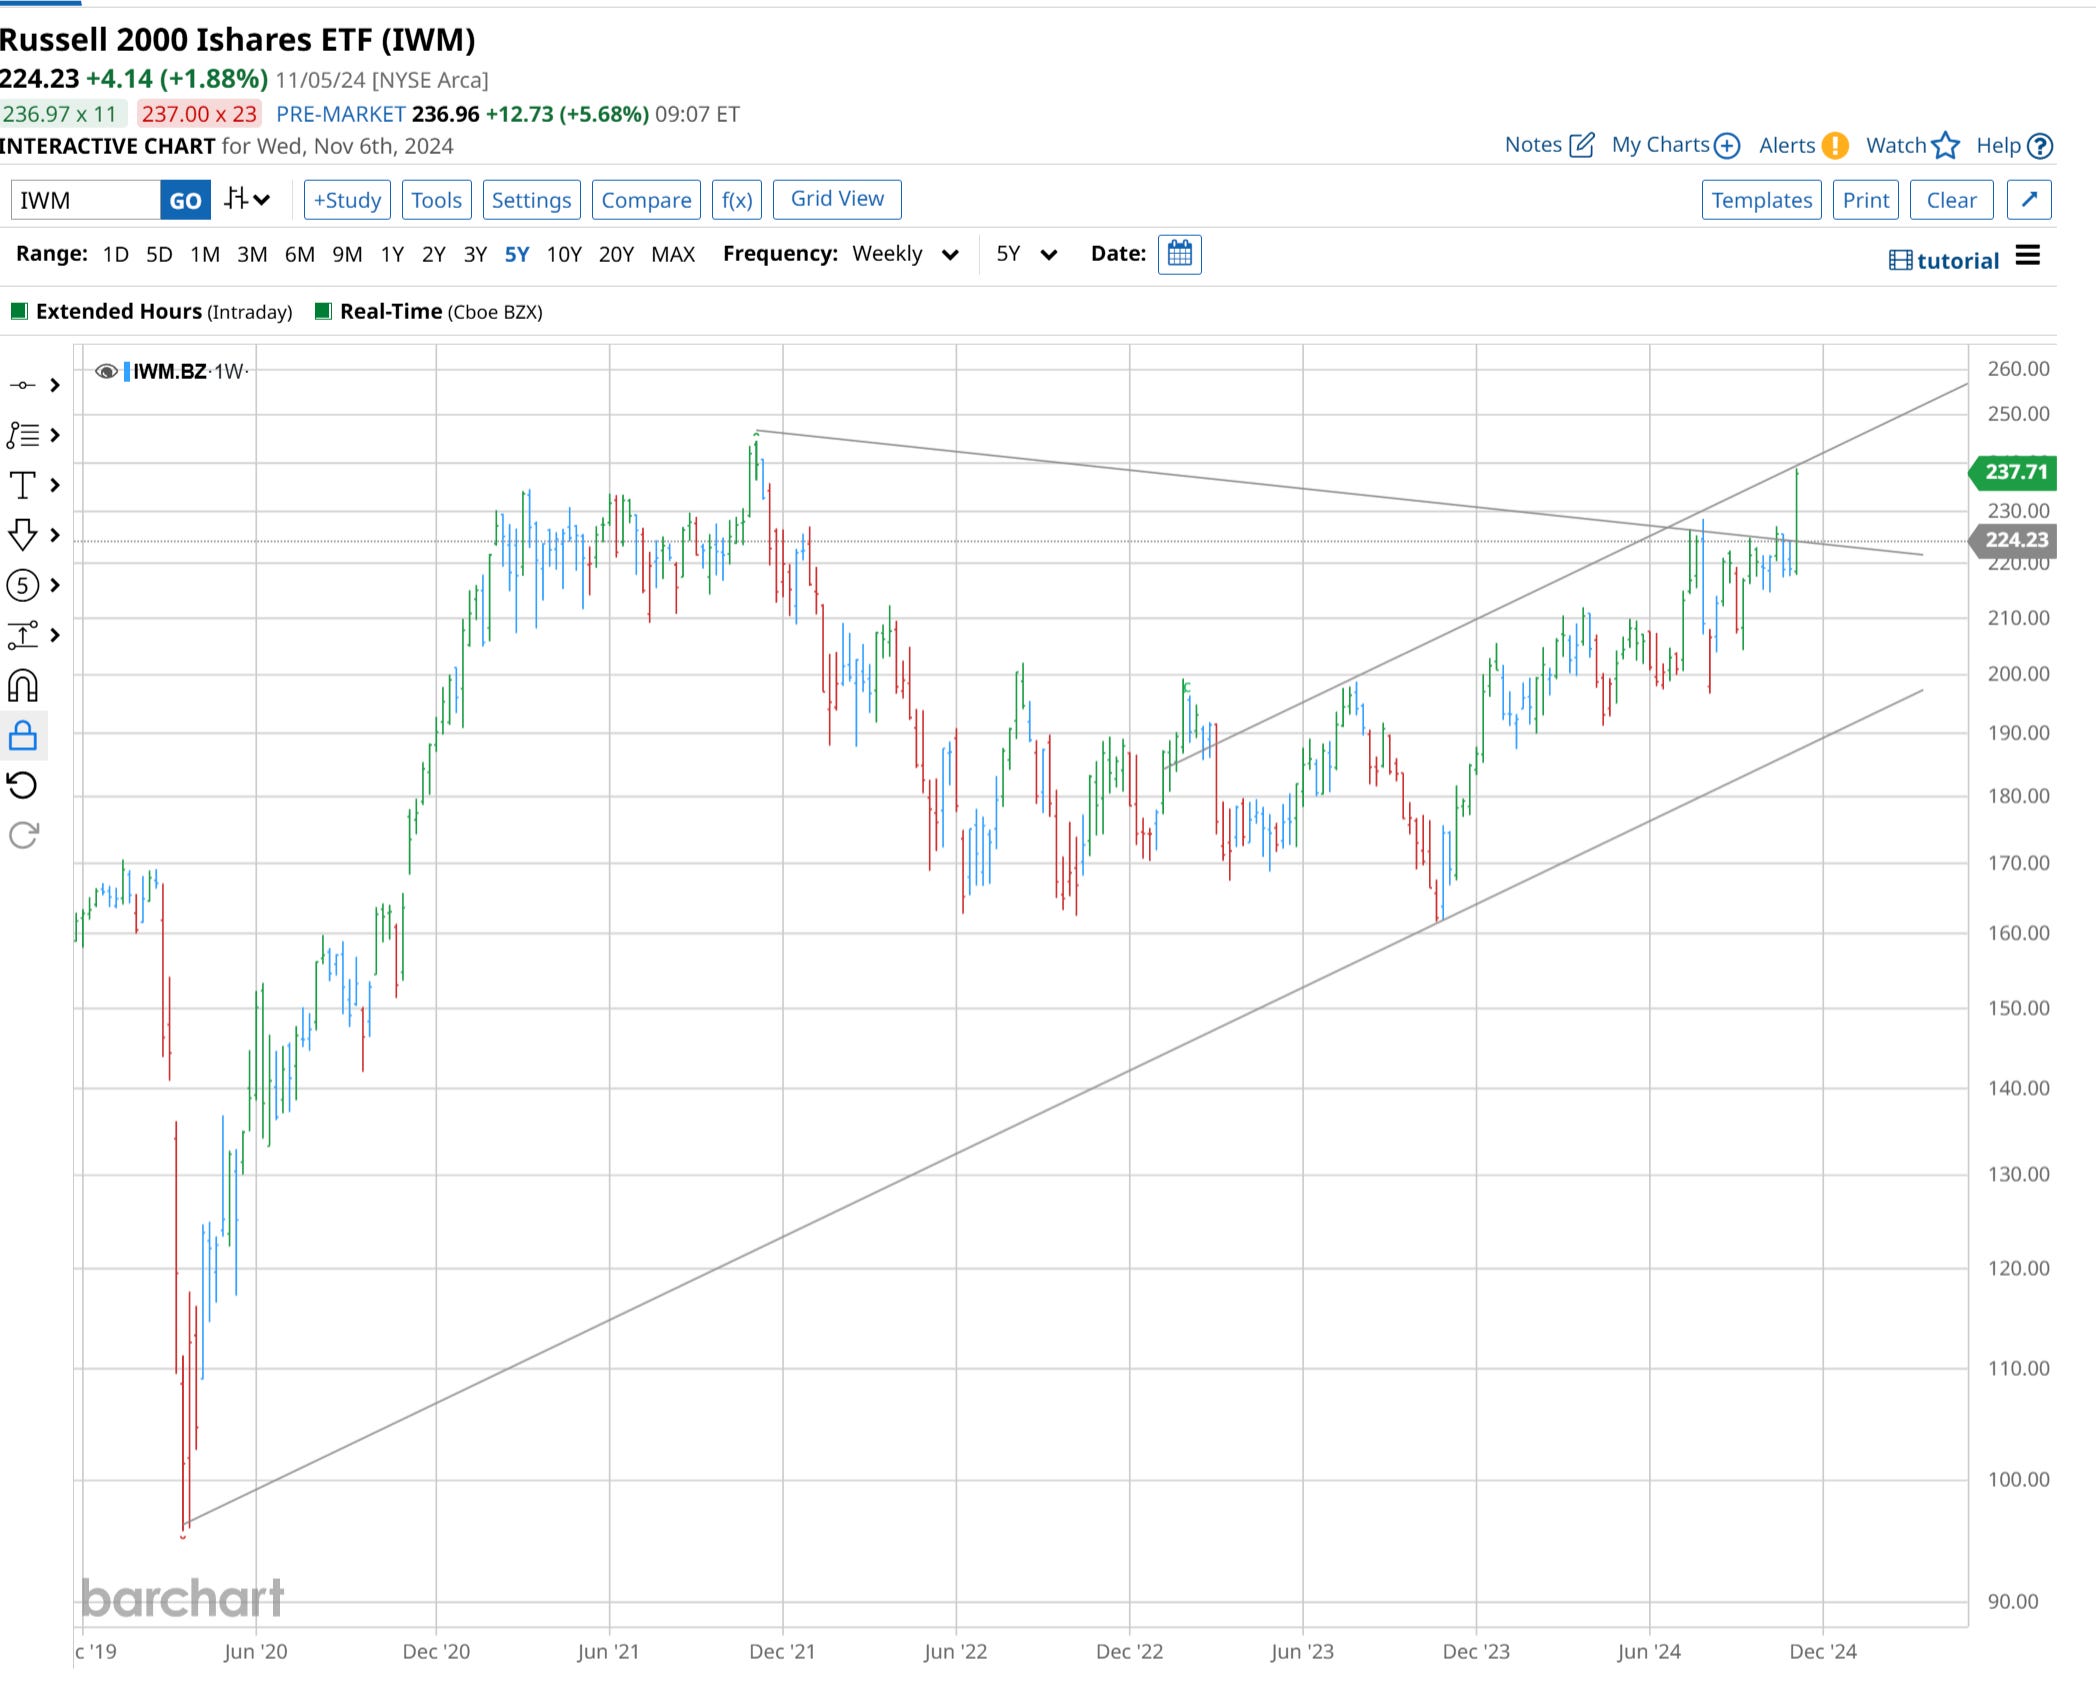Viewport: 2096px width, 1688px height.
Task: Select the 1M range option
Action: tap(204, 254)
